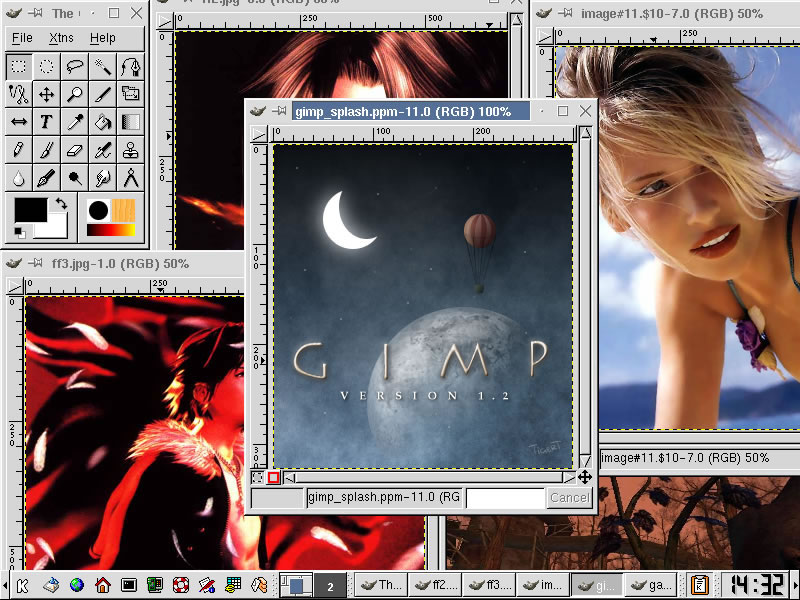Choose the Airbrush tool
Viewport: 800px width, 600px height.
tap(103, 150)
